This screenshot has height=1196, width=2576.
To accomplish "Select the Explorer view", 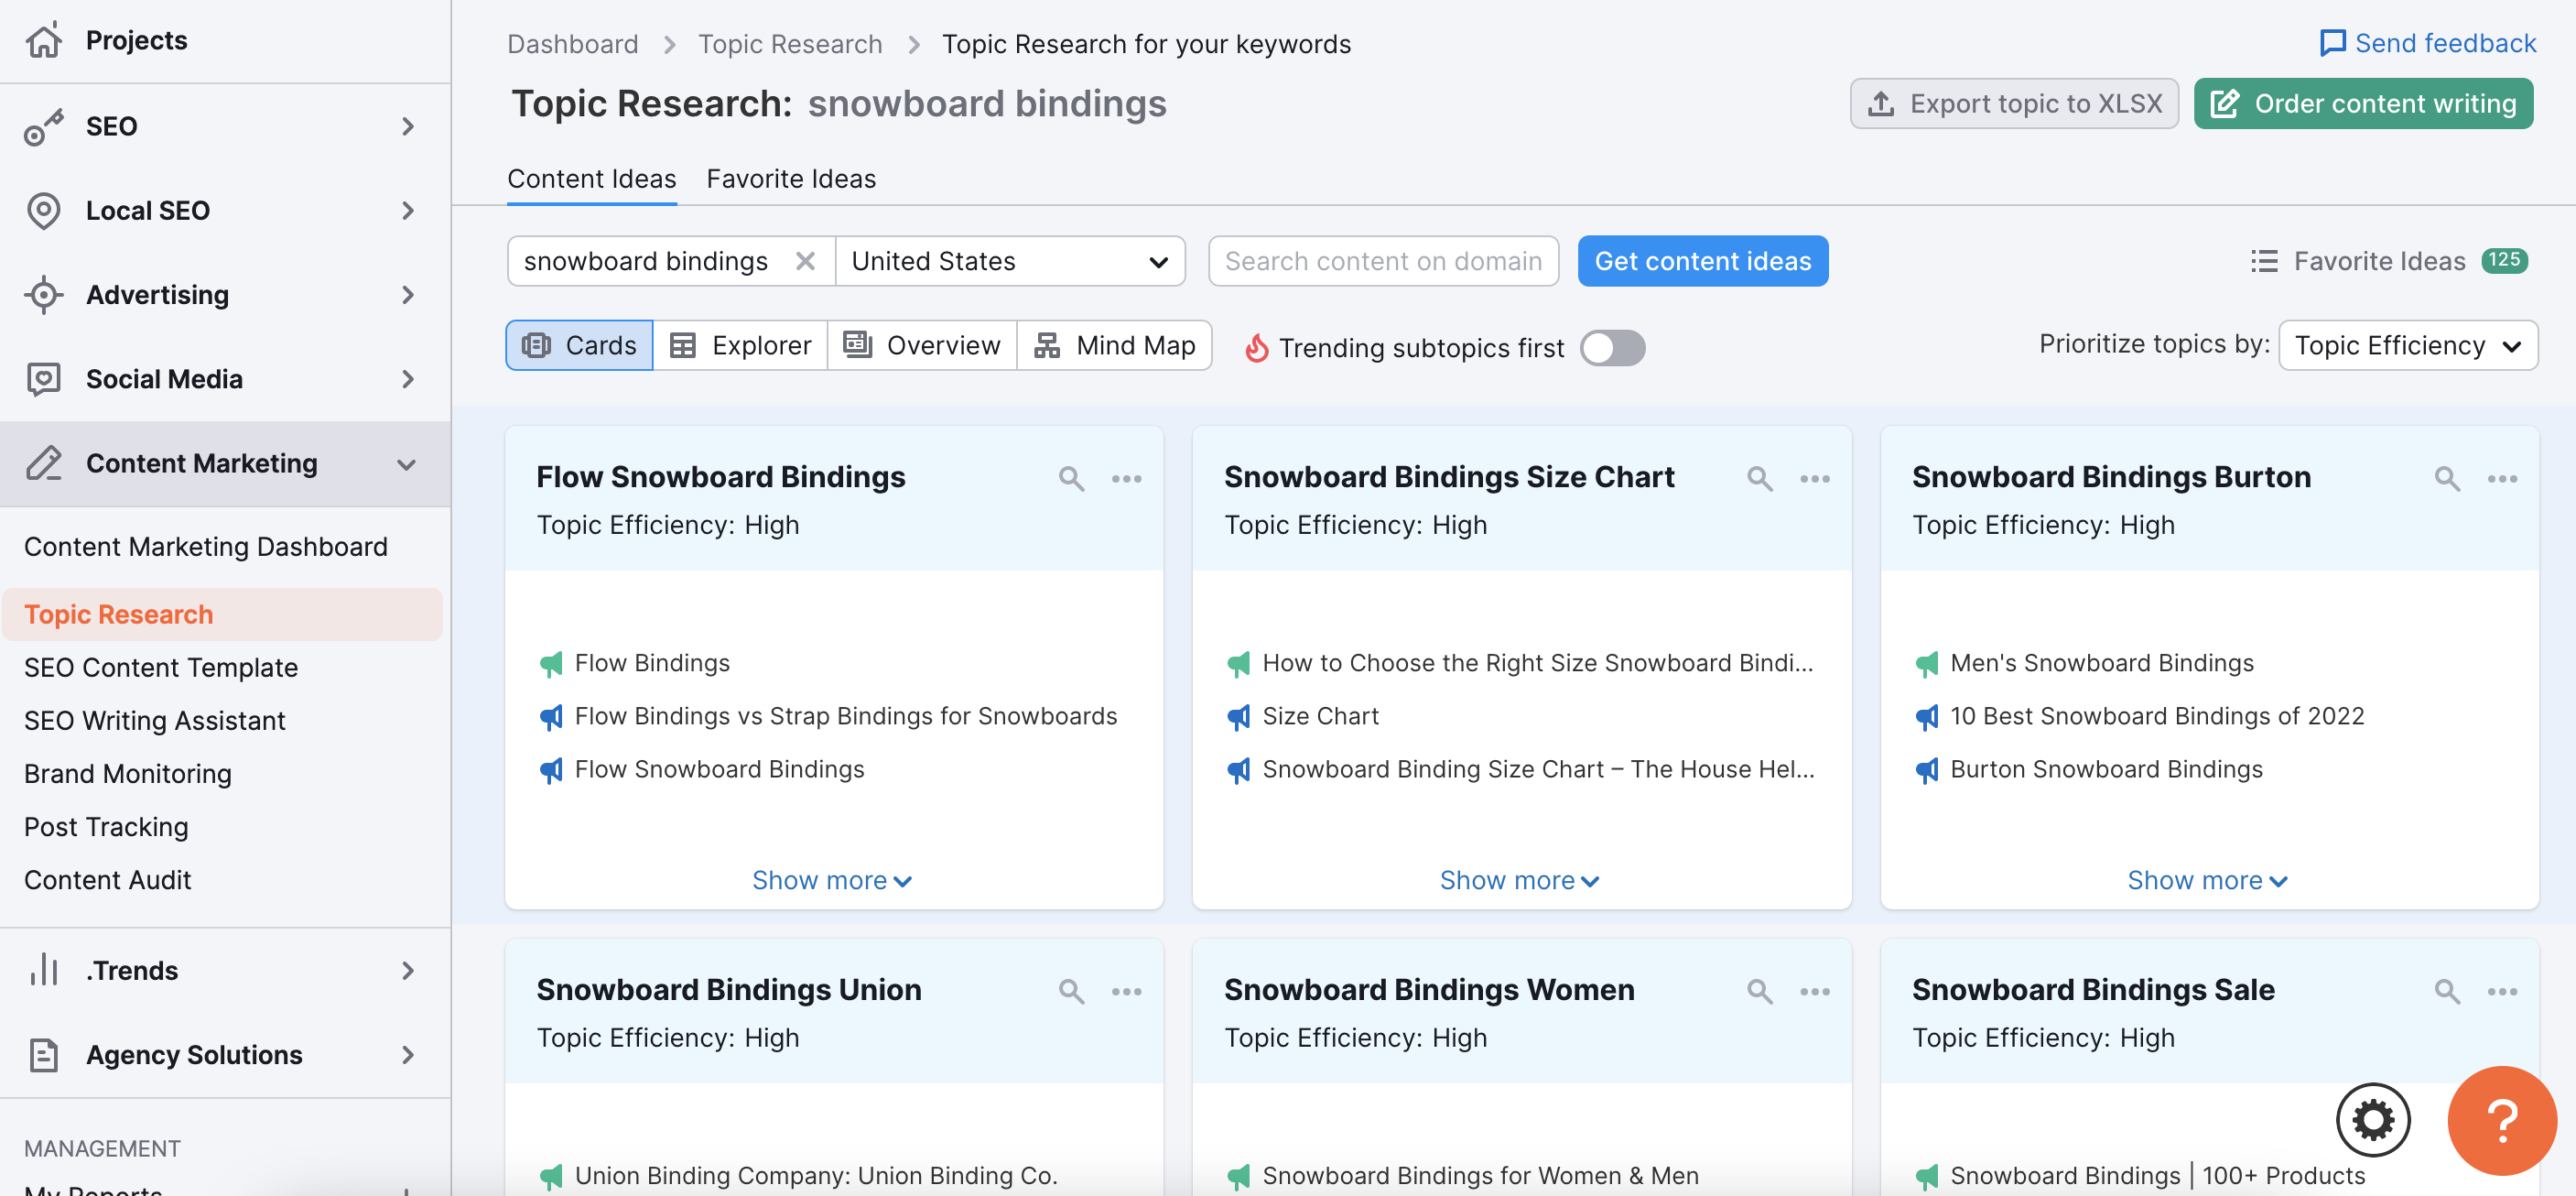I will [740, 345].
